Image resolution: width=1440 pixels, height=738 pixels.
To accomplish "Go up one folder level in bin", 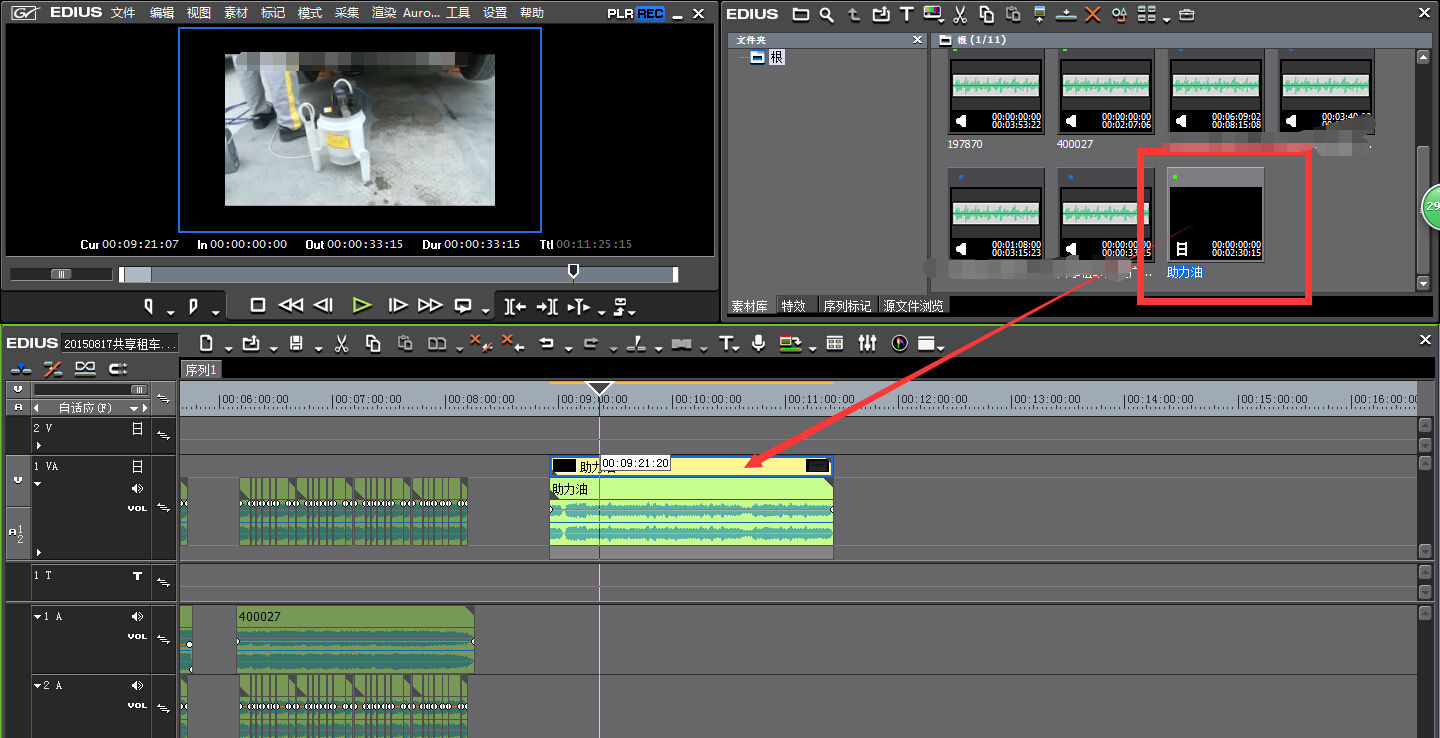I will coord(853,14).
